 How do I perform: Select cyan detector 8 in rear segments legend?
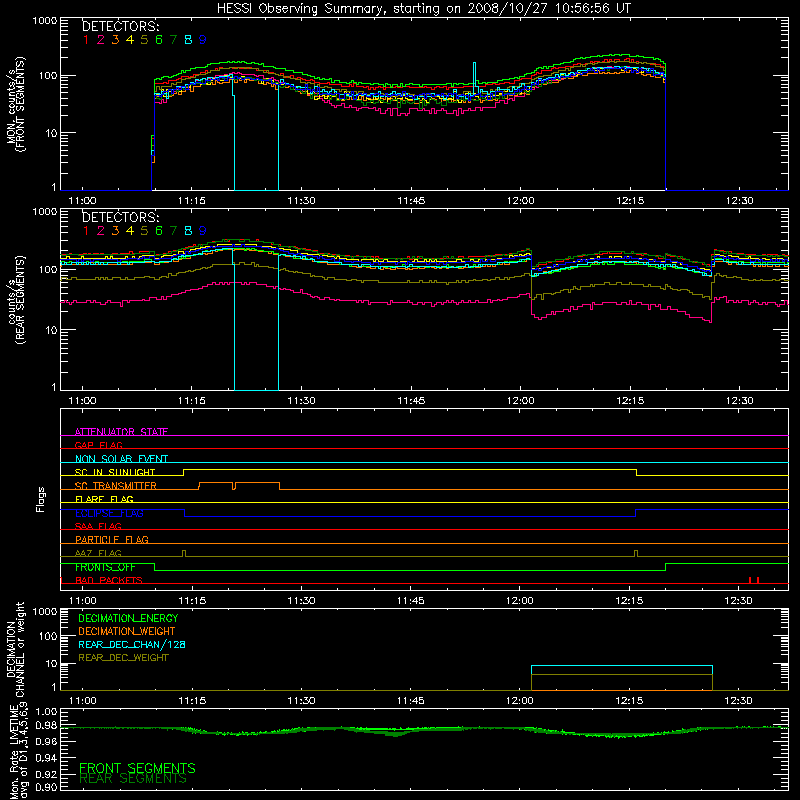click(188, 231)
